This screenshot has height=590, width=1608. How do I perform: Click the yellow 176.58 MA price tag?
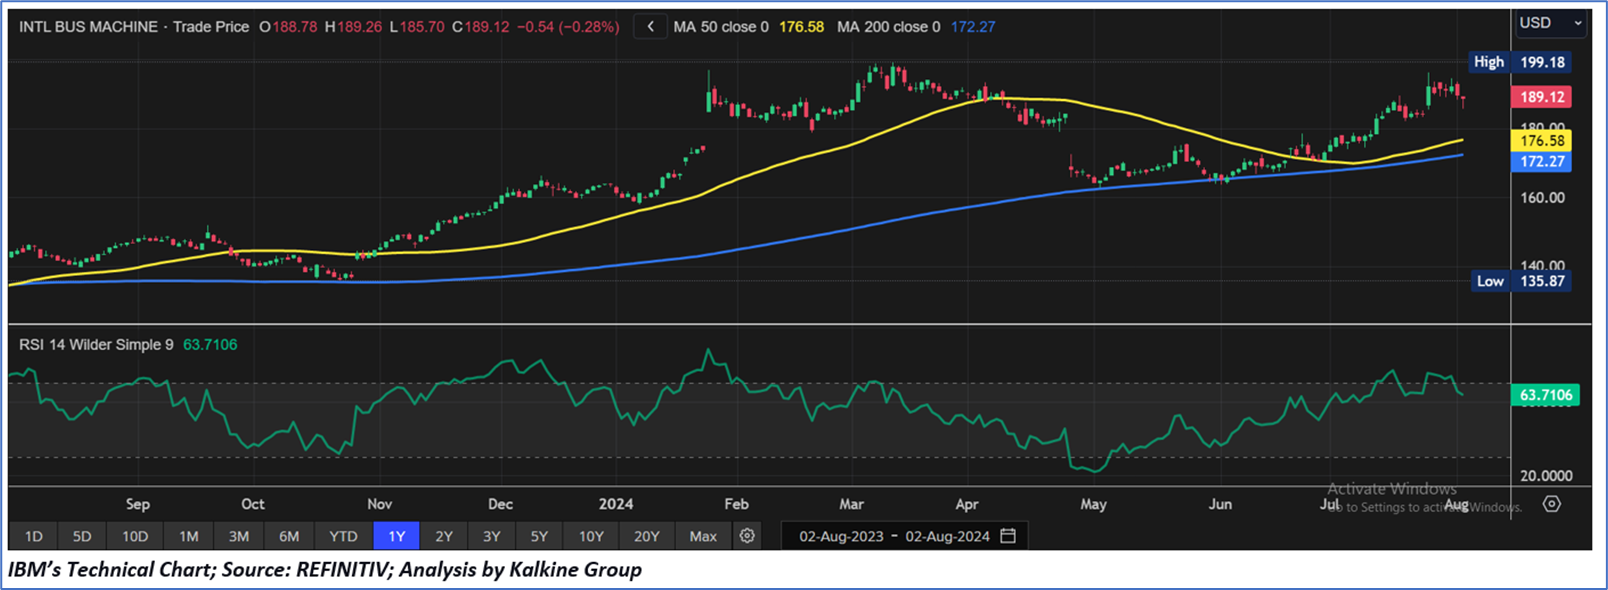pyautogui.click(x=1541, y=141)
